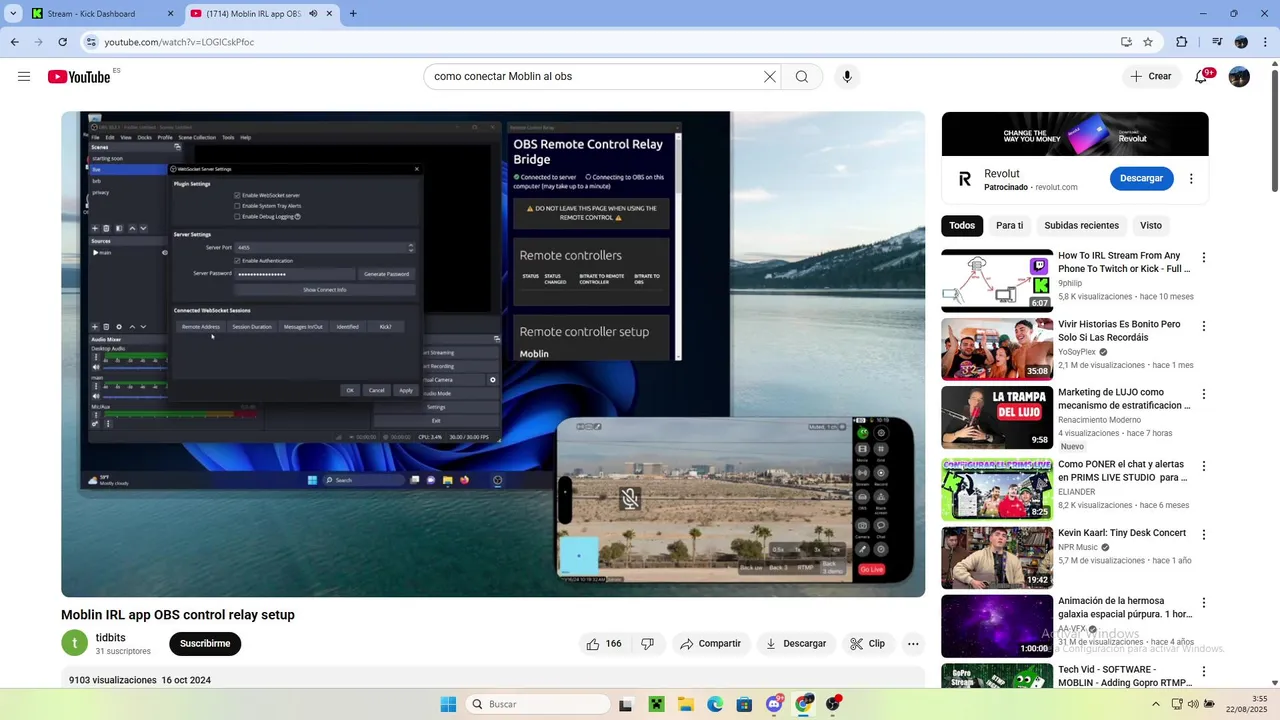Open options for Como PONER el chat video

pyautogui.click(x=1204, y=466)
